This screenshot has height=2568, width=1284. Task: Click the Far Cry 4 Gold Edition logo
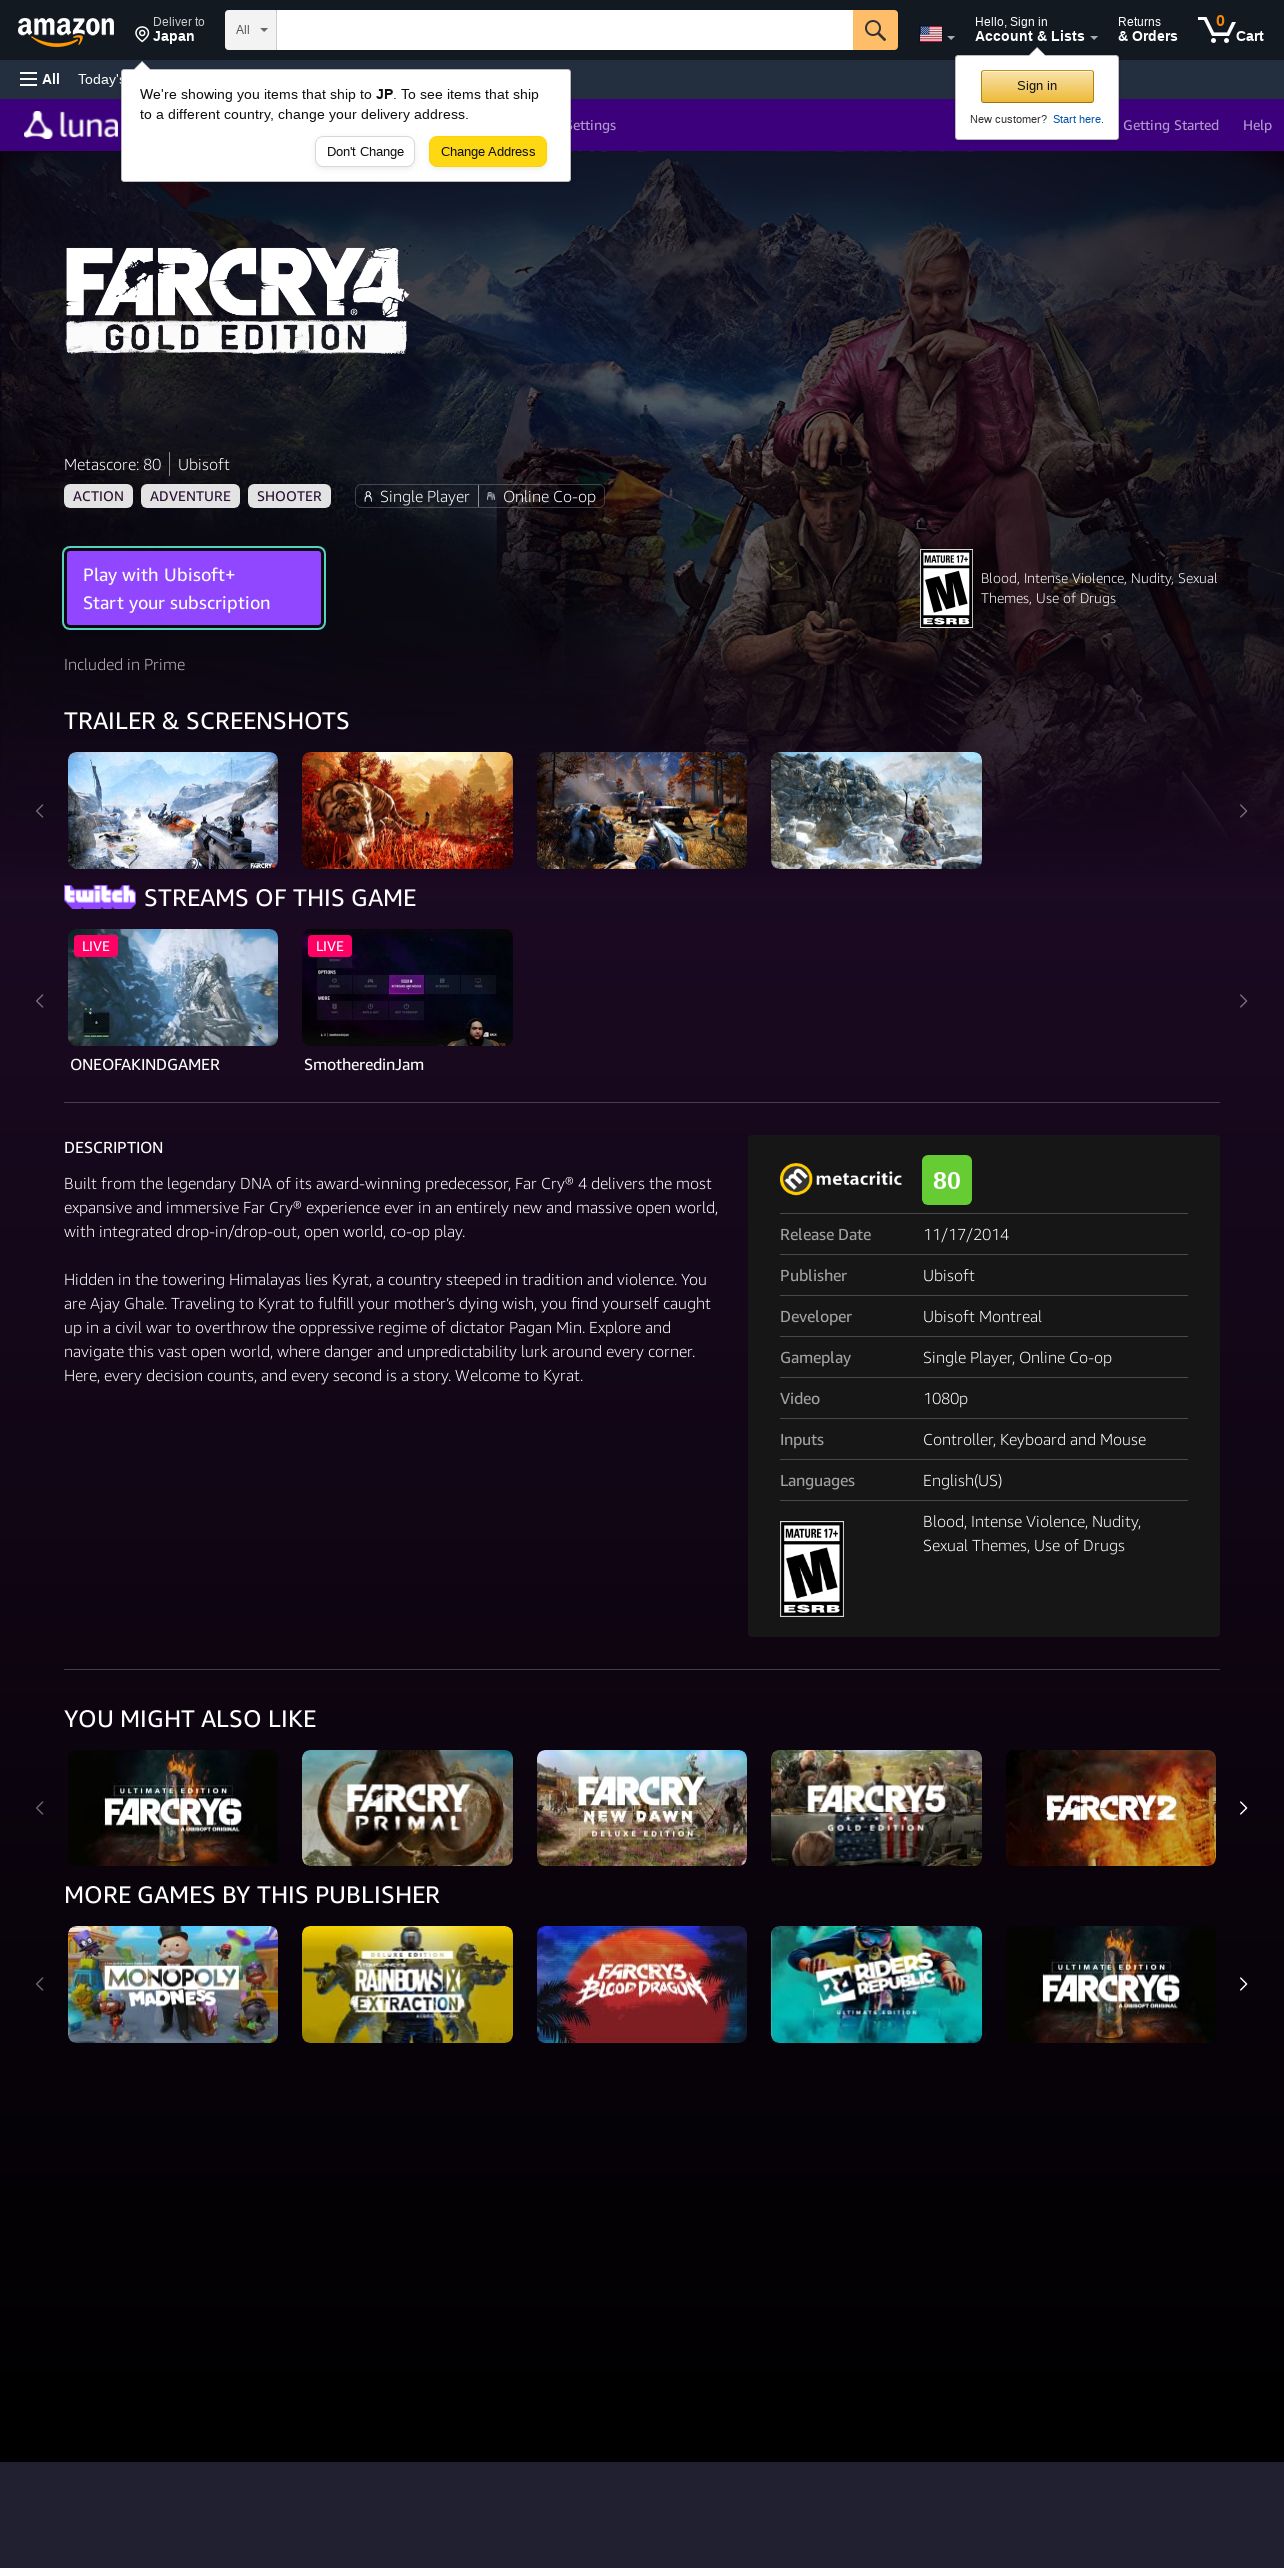click(x=236, y=300)
